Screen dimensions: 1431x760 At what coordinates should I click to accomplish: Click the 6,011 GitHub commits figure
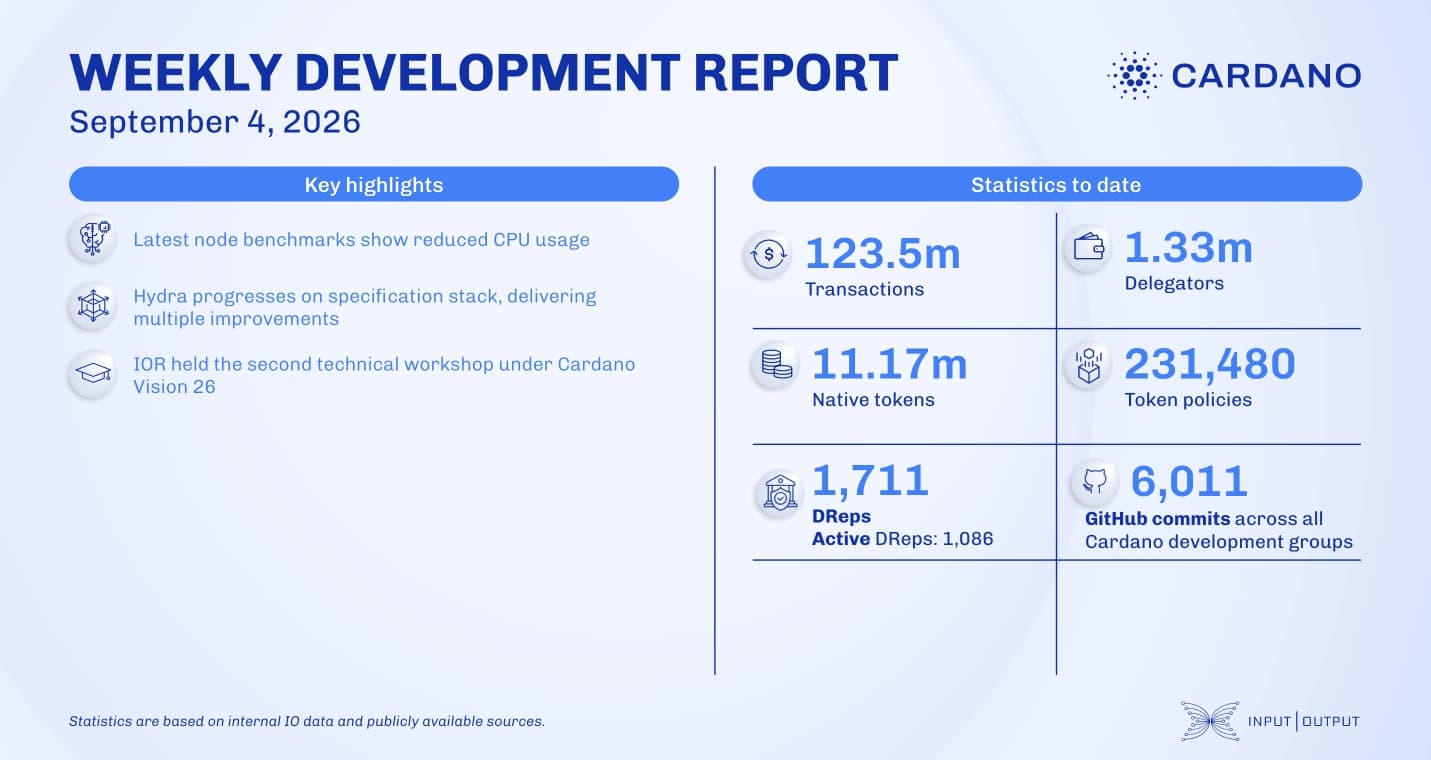(x=1189, y=481)
